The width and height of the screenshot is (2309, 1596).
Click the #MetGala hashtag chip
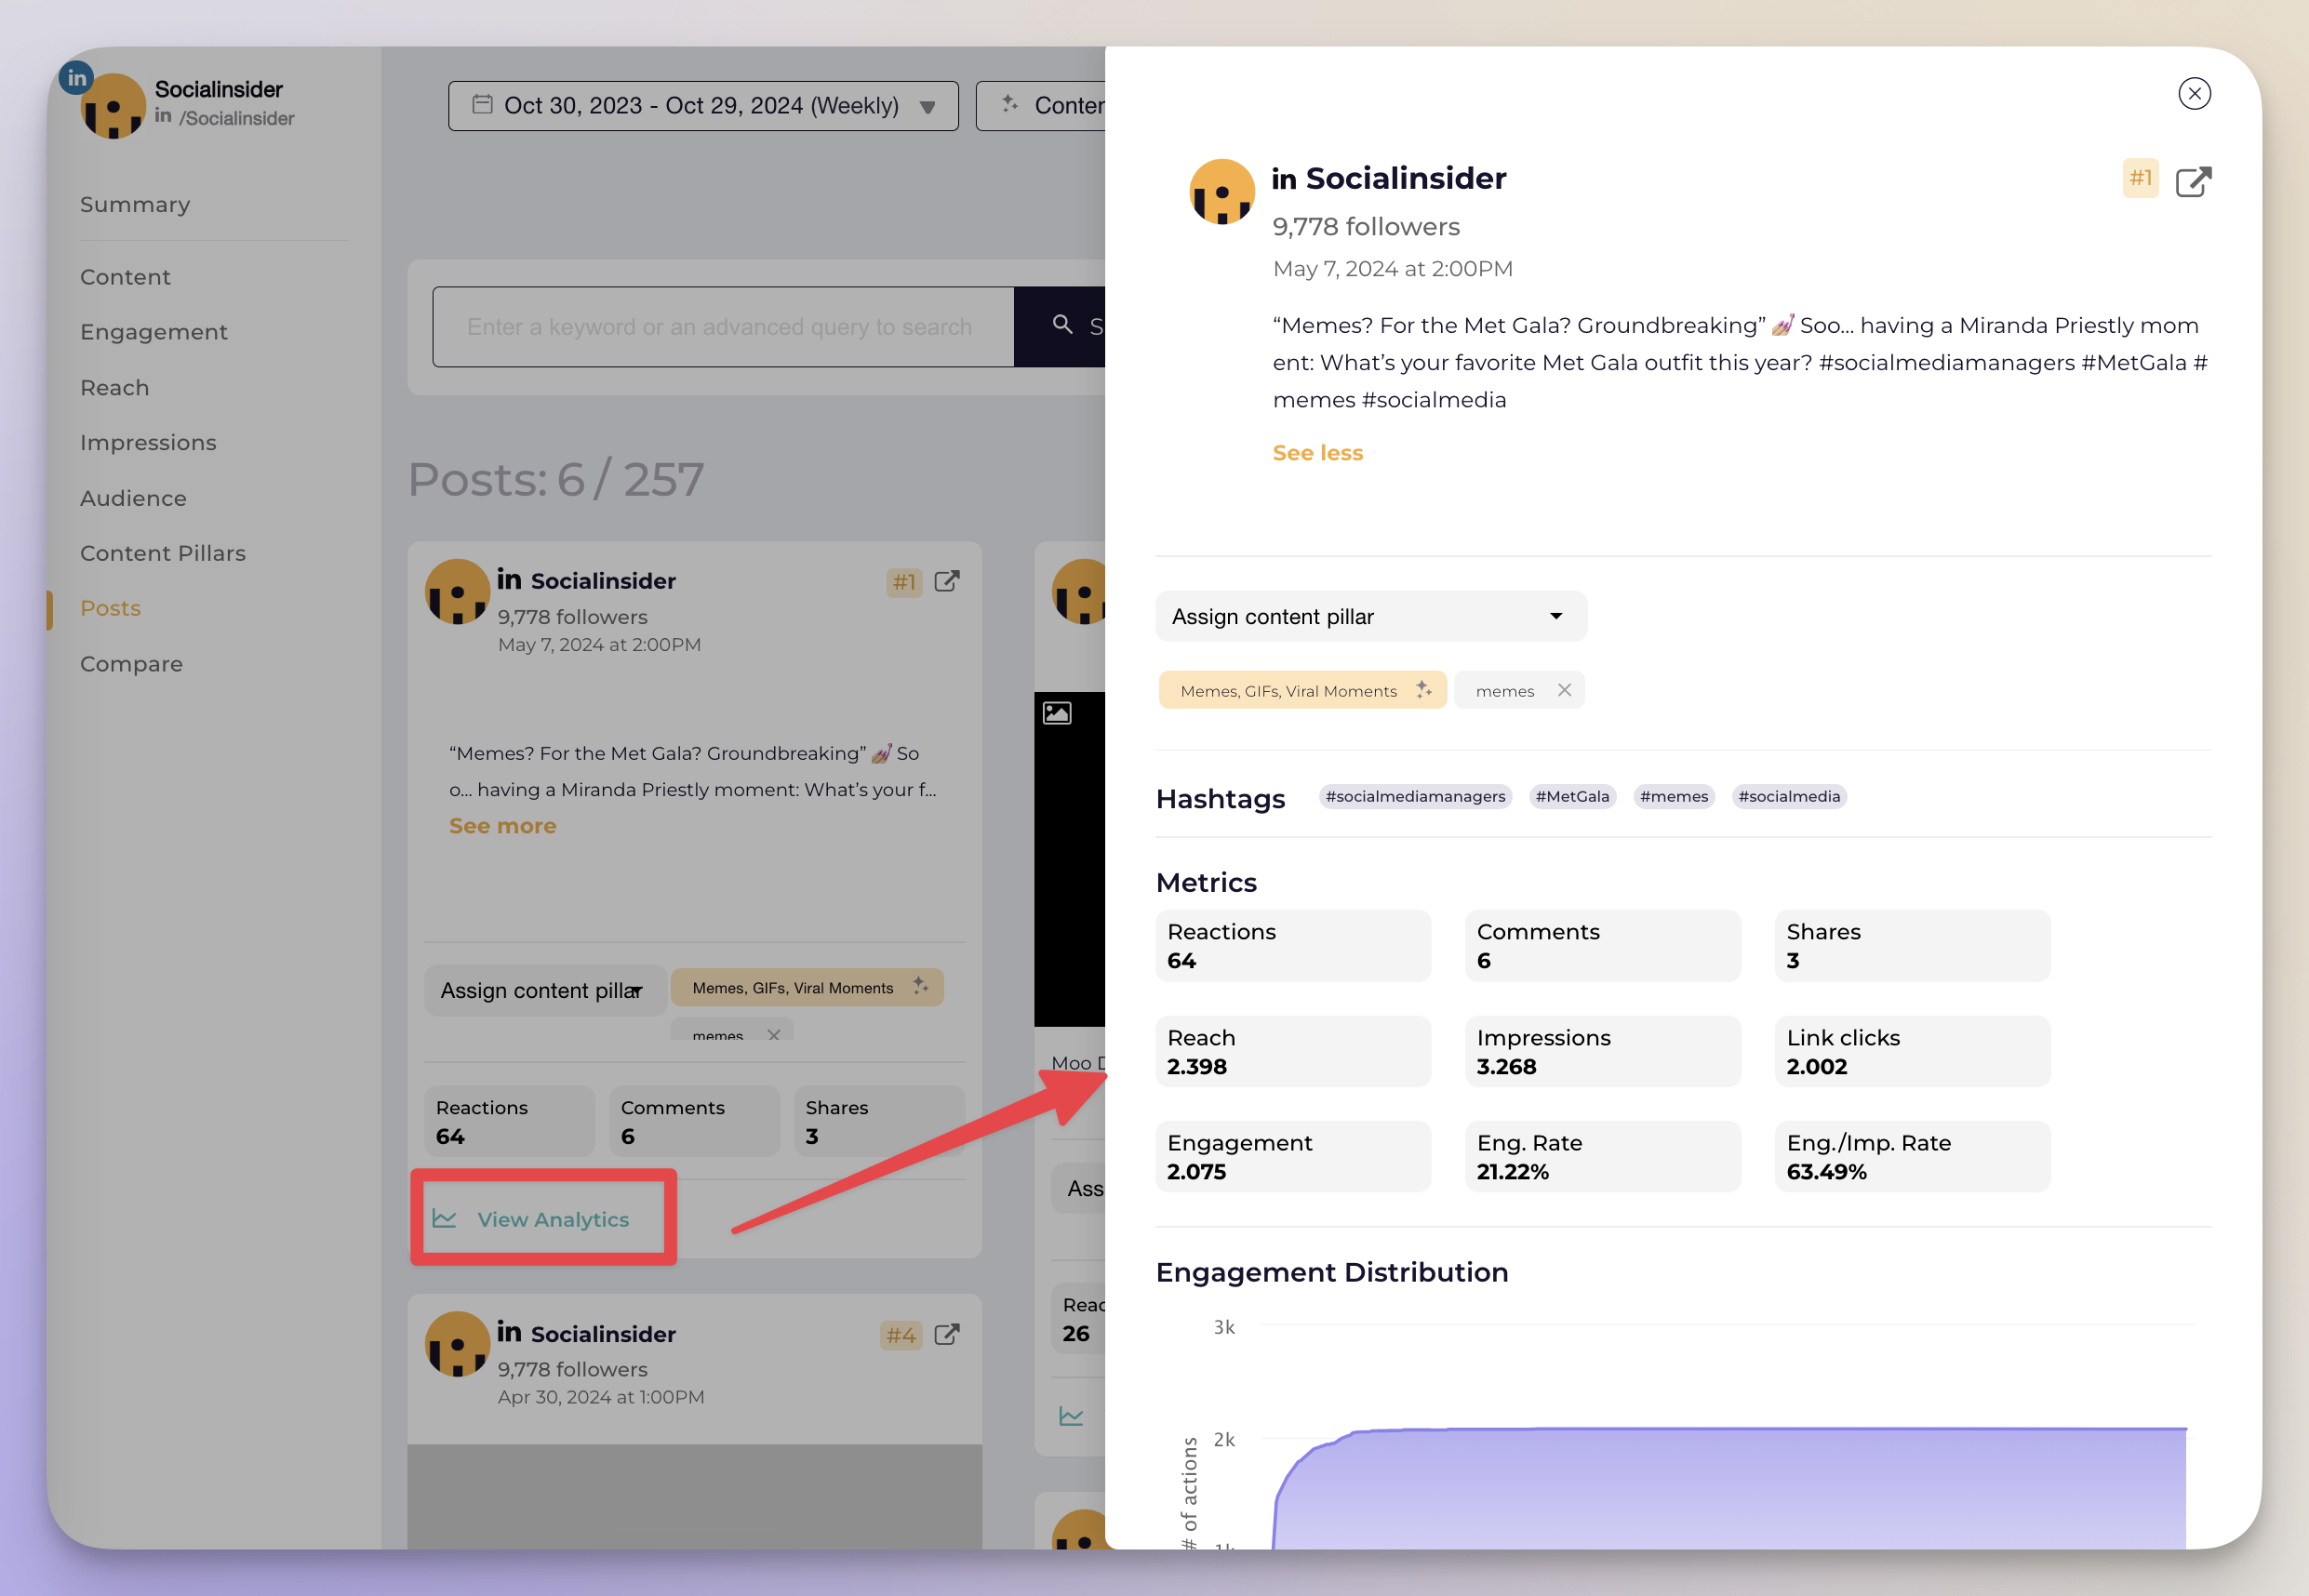(1572, 796)
